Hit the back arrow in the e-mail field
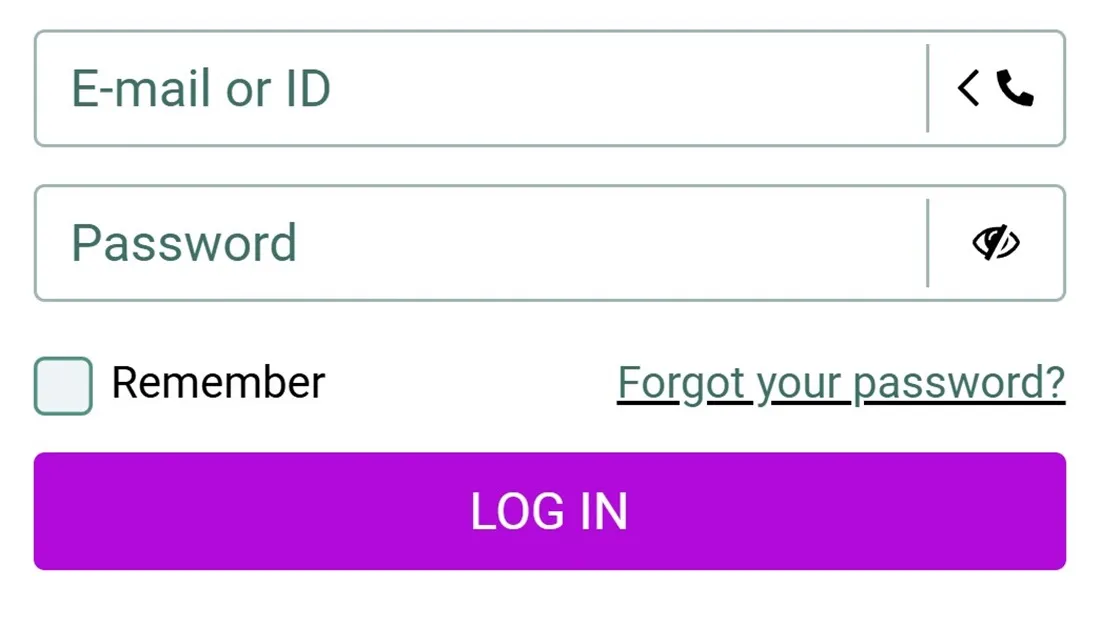This screenshot has width=1100, height=627. [968, 89]
